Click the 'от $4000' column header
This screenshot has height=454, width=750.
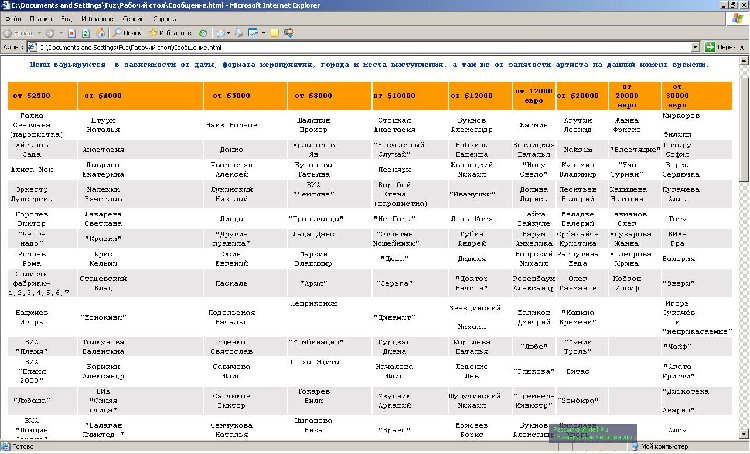140,96
